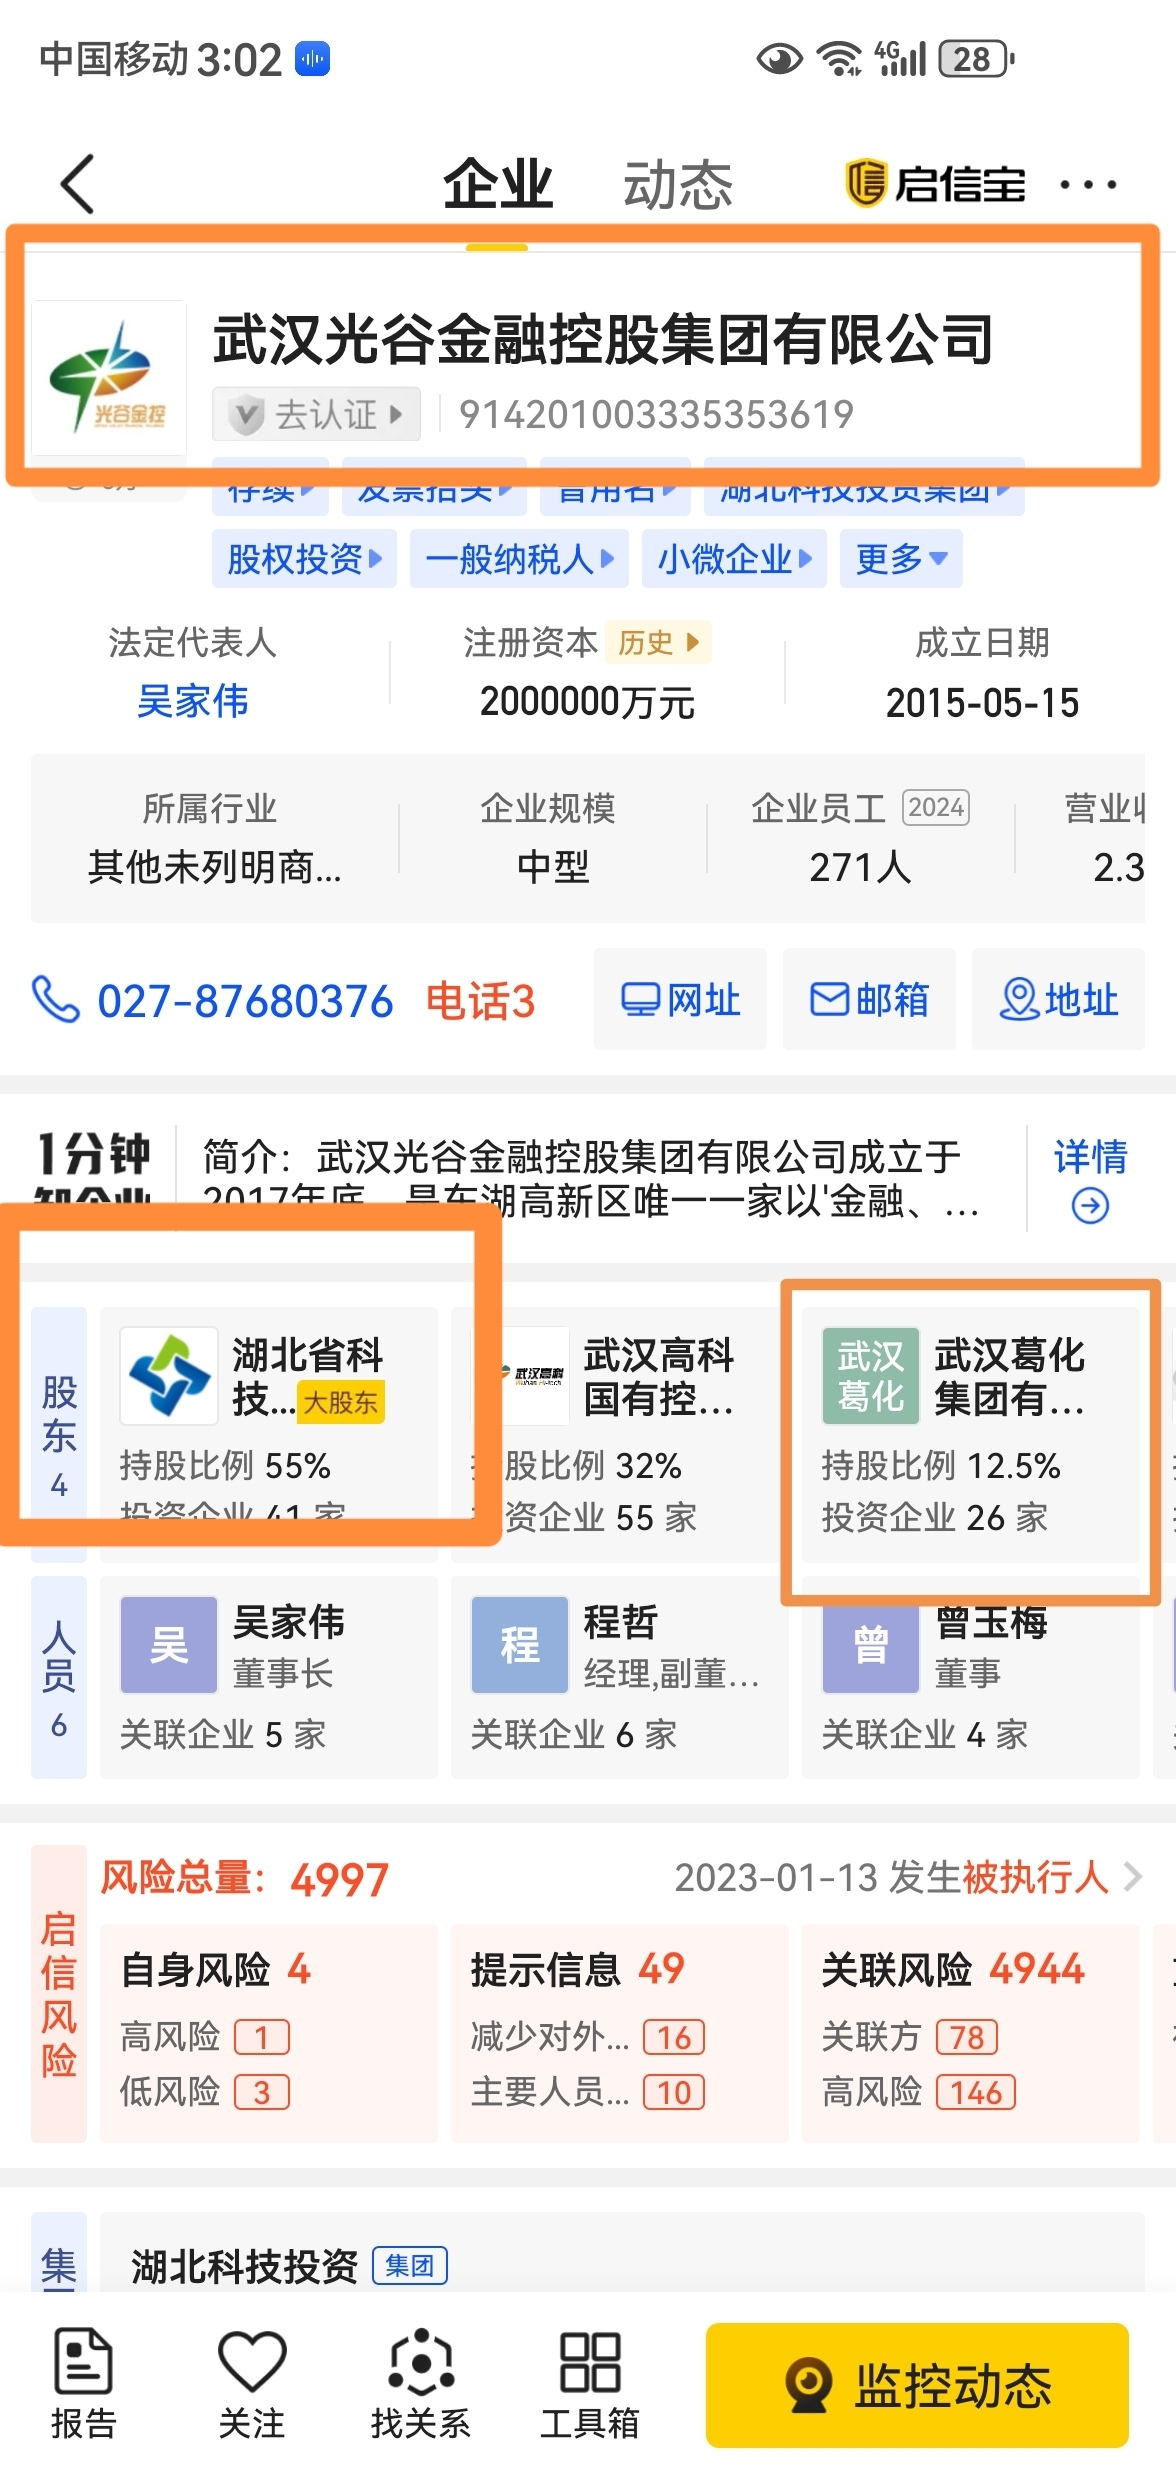Tap the 大股东 badge
1176x2480 pixels.
341,1403
